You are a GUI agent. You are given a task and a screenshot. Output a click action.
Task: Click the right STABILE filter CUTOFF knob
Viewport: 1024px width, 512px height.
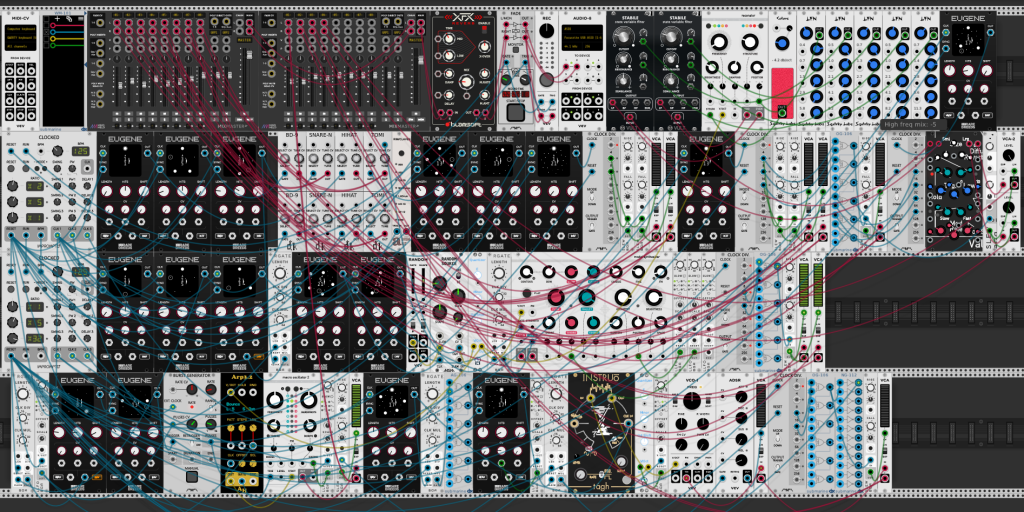(x=671, y=37)
